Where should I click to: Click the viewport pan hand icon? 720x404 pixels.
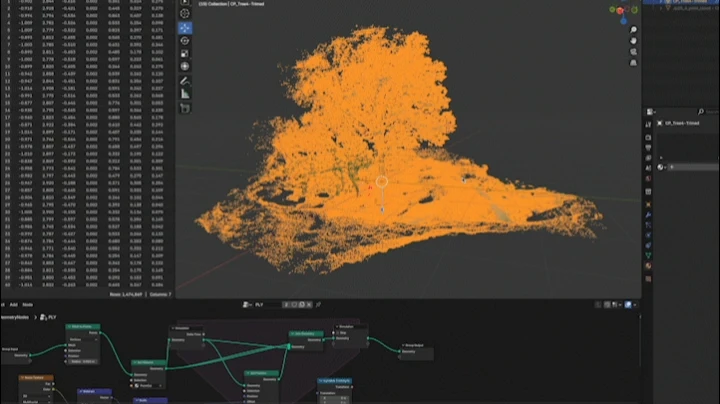point(633,41)
